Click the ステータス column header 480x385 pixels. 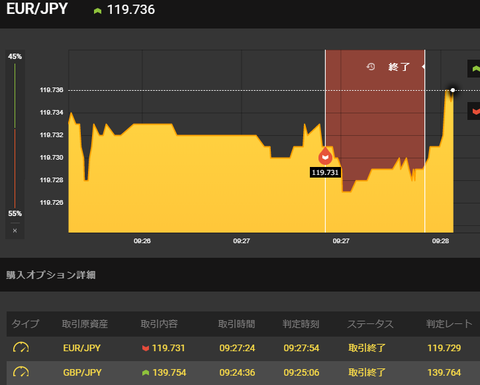[370, 324]
